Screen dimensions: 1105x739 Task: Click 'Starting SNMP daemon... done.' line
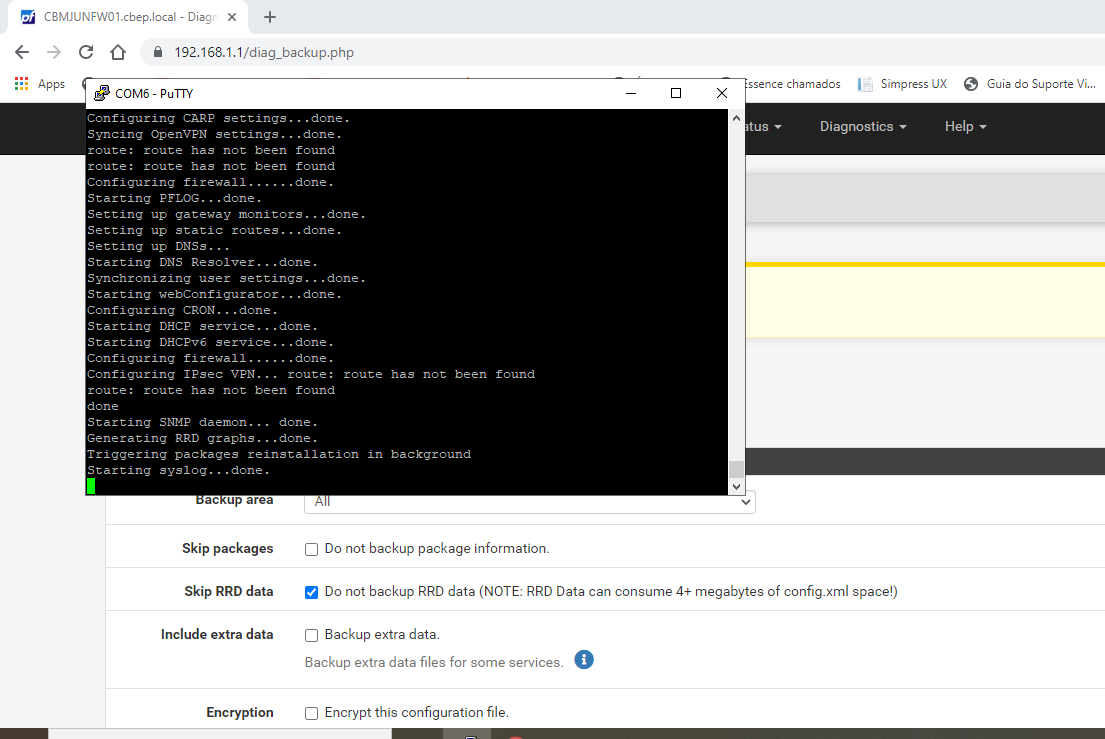tap(203, 422)
